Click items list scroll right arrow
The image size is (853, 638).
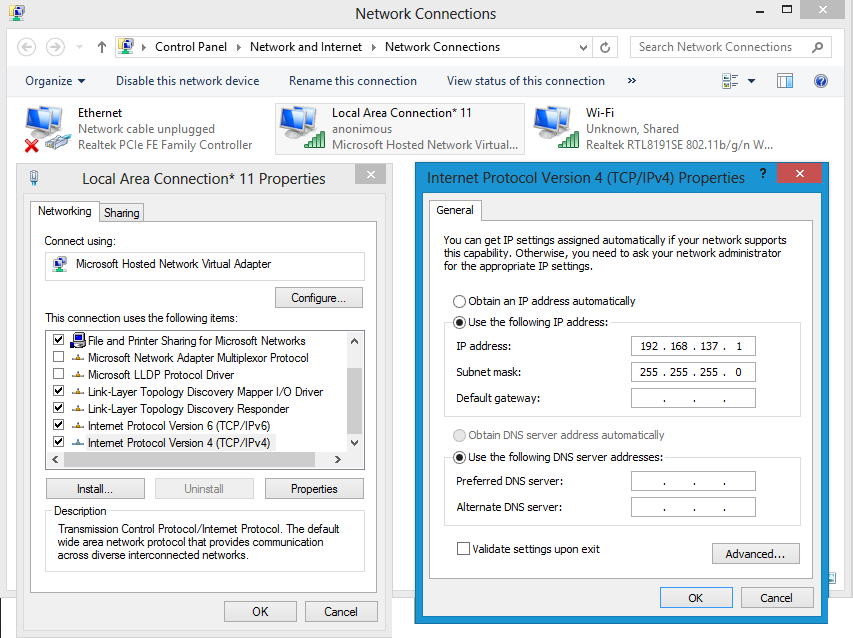(338, 460)
